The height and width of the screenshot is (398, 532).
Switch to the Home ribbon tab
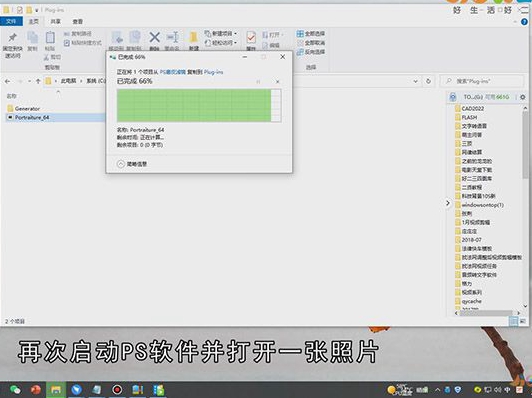click(34, 21)
